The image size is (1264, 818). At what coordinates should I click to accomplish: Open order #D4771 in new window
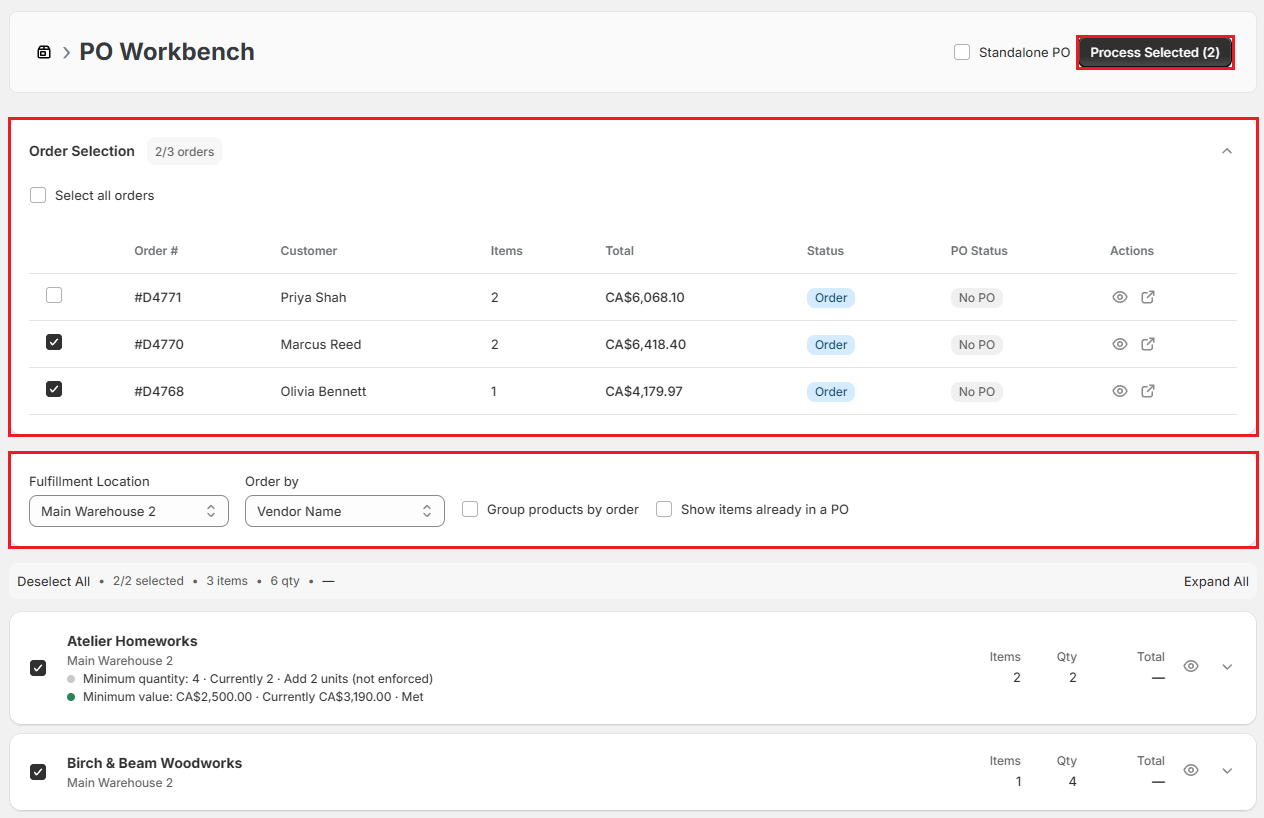(x=1148, y=297)
